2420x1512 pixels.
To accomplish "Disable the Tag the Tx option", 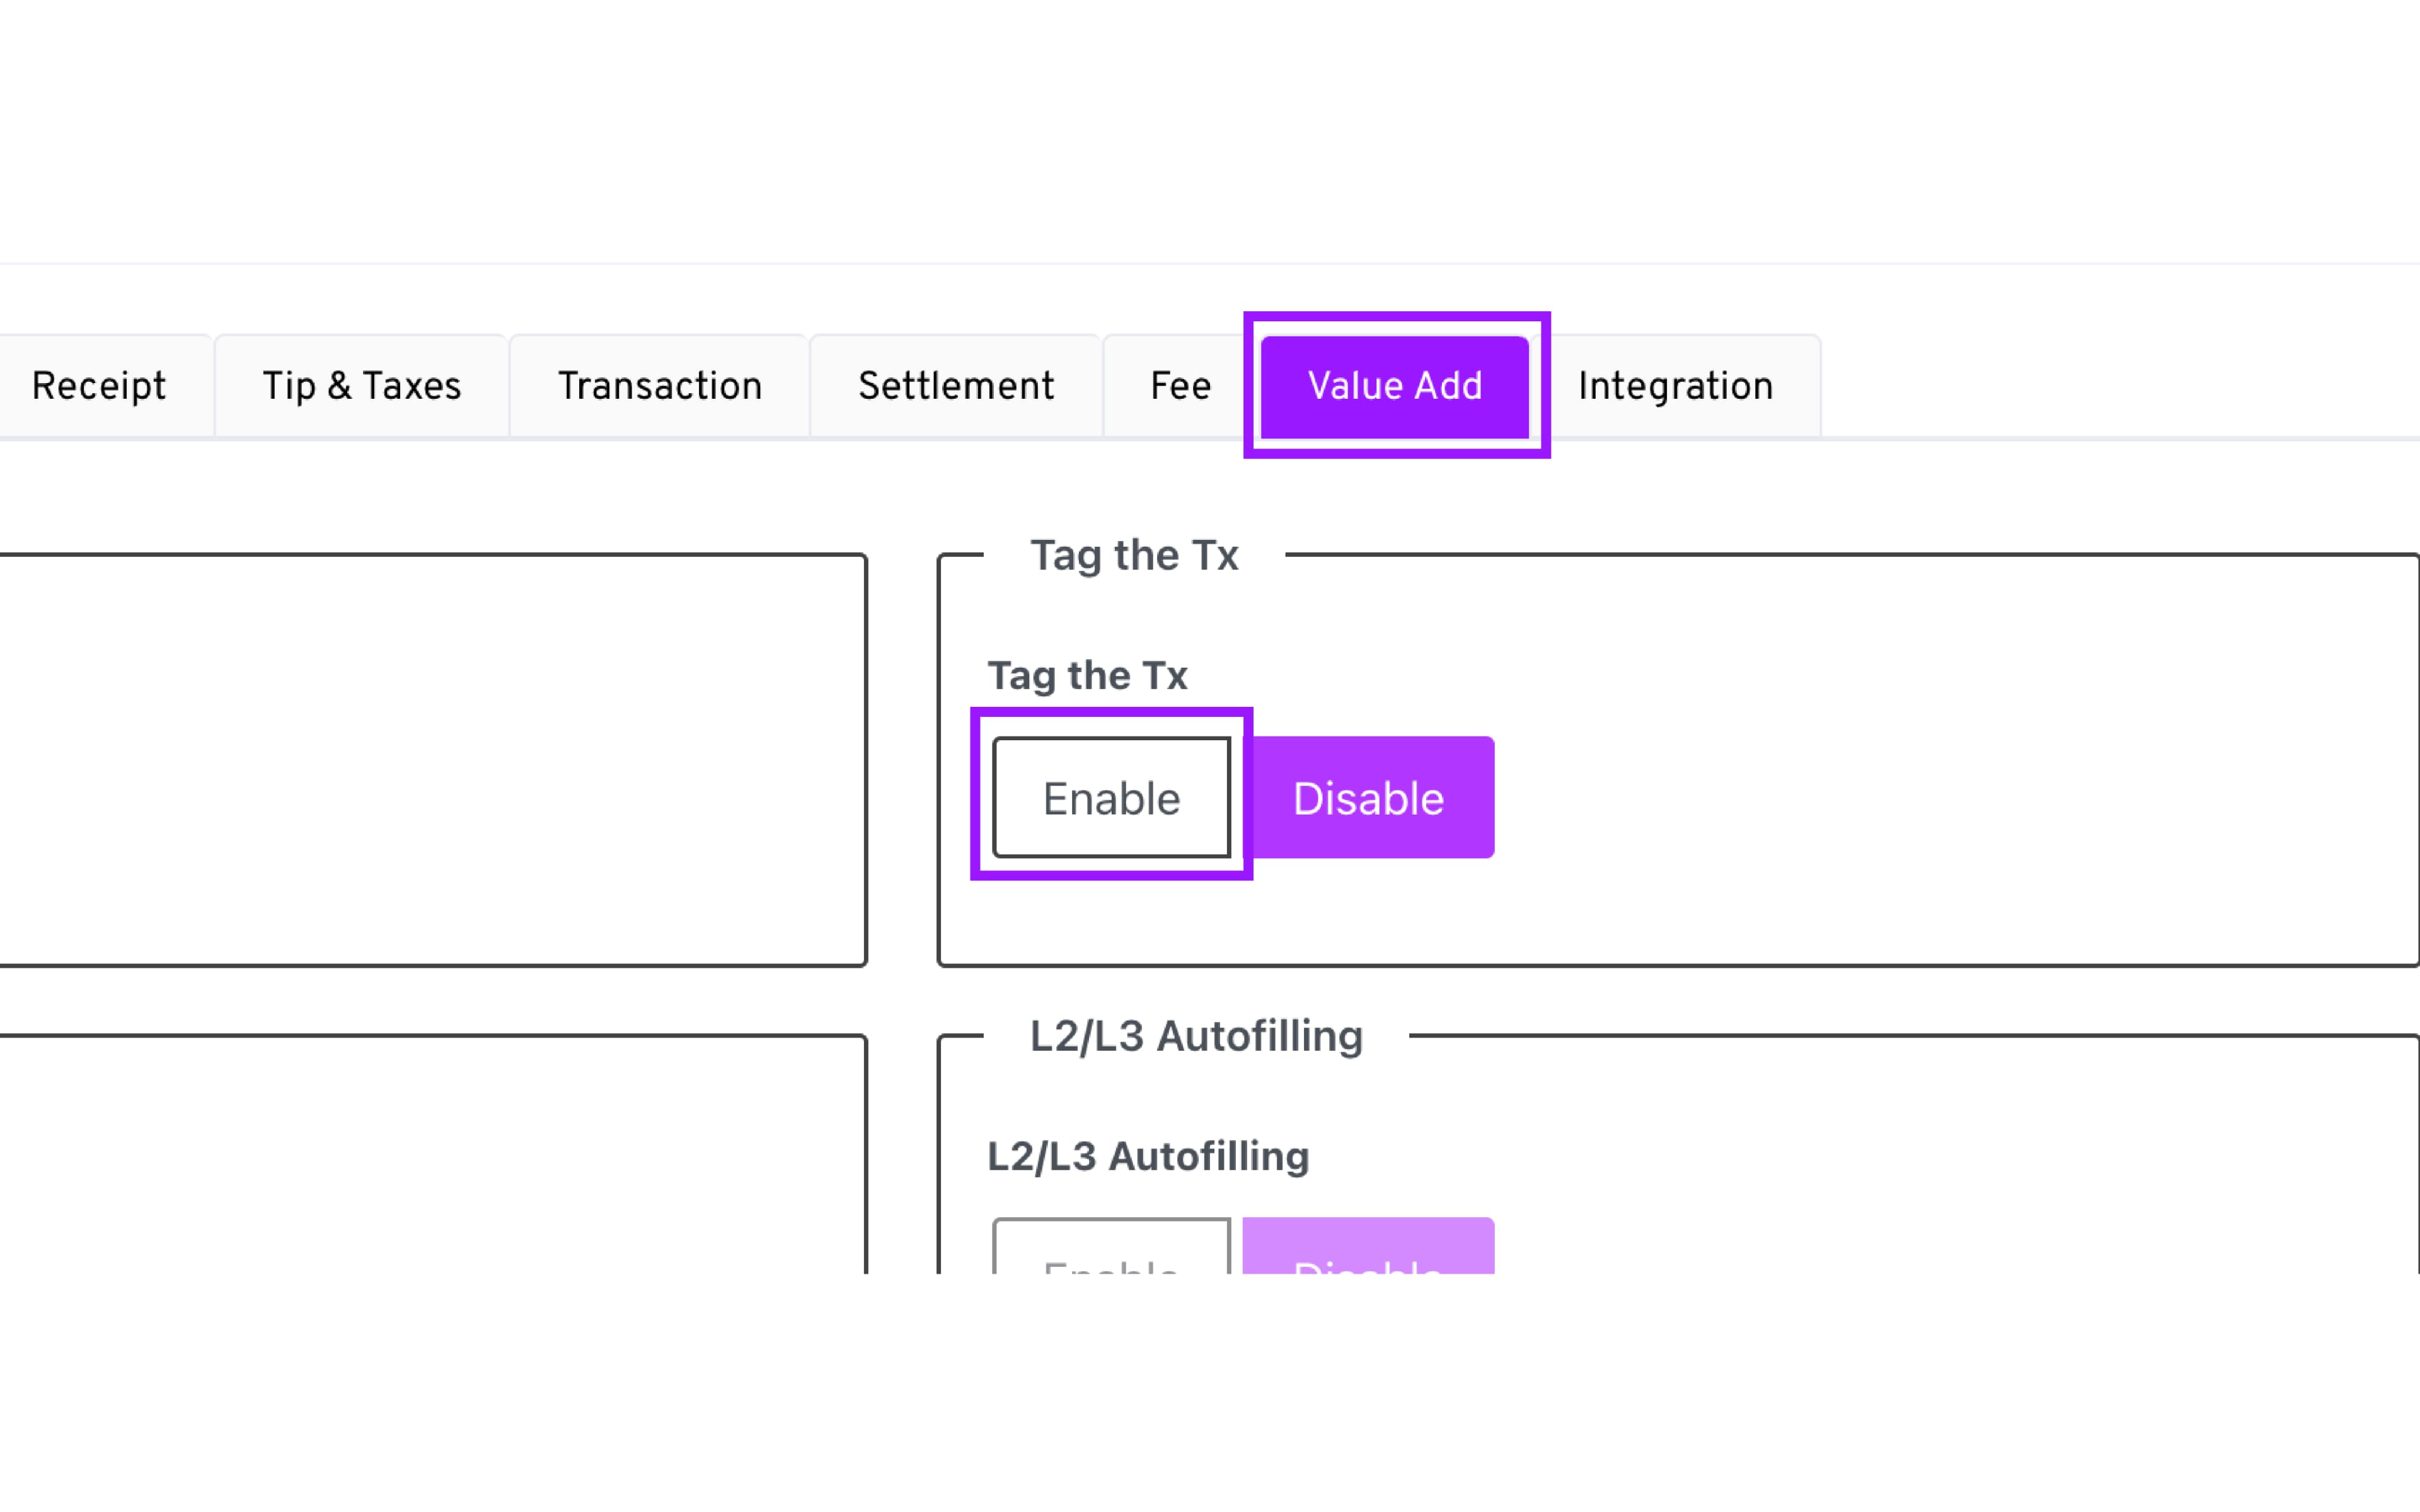I will click(x=1368, y=797).
